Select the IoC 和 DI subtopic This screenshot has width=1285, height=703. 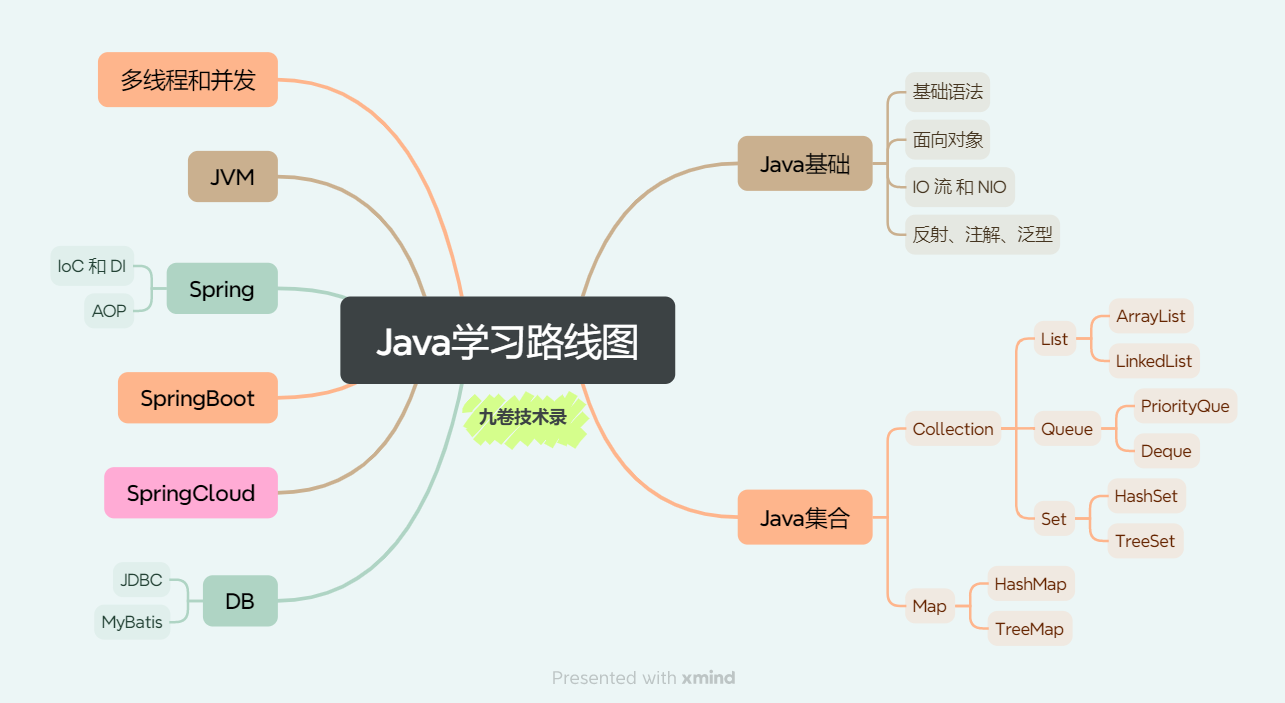[x=92, y=266]
